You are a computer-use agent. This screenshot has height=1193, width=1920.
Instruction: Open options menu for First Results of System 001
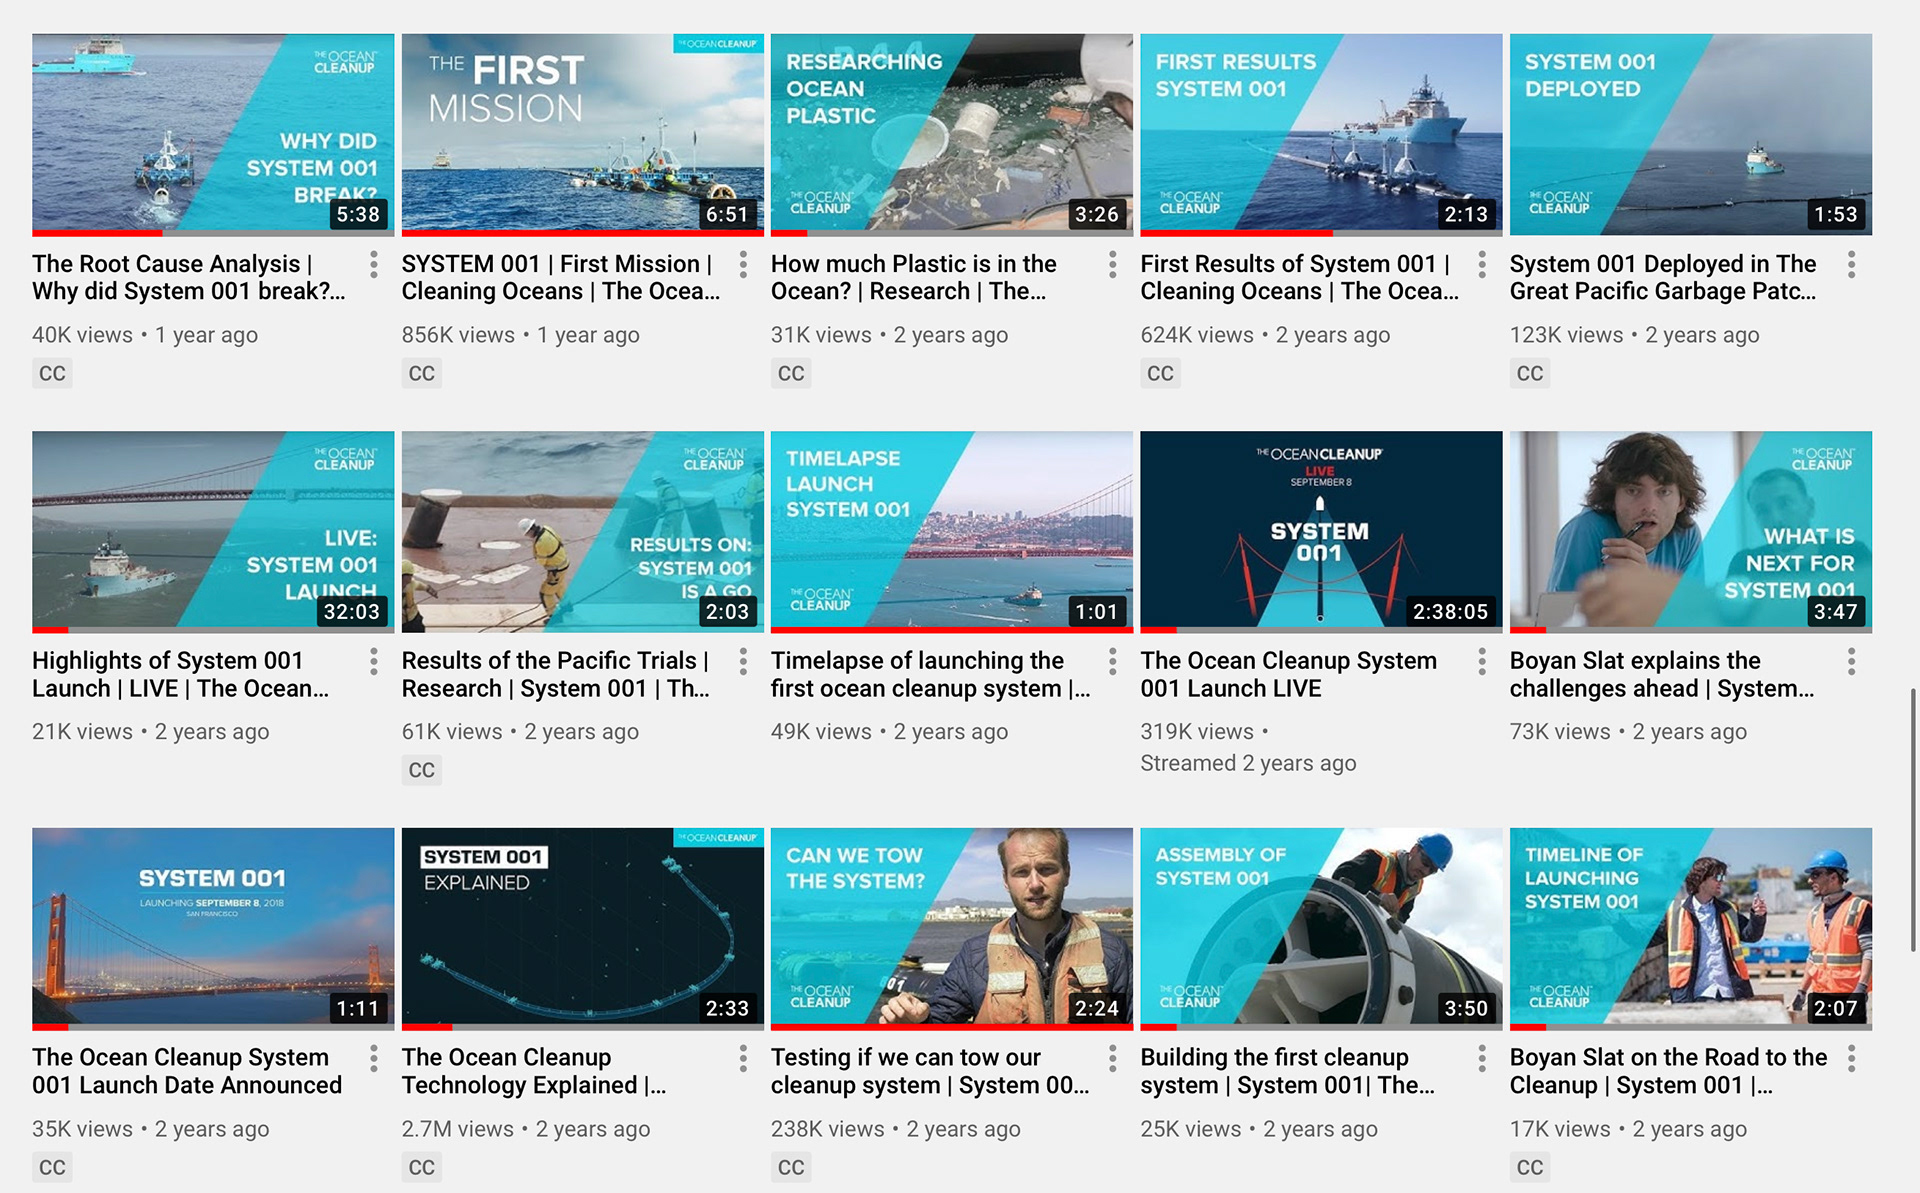point(1482,265)
